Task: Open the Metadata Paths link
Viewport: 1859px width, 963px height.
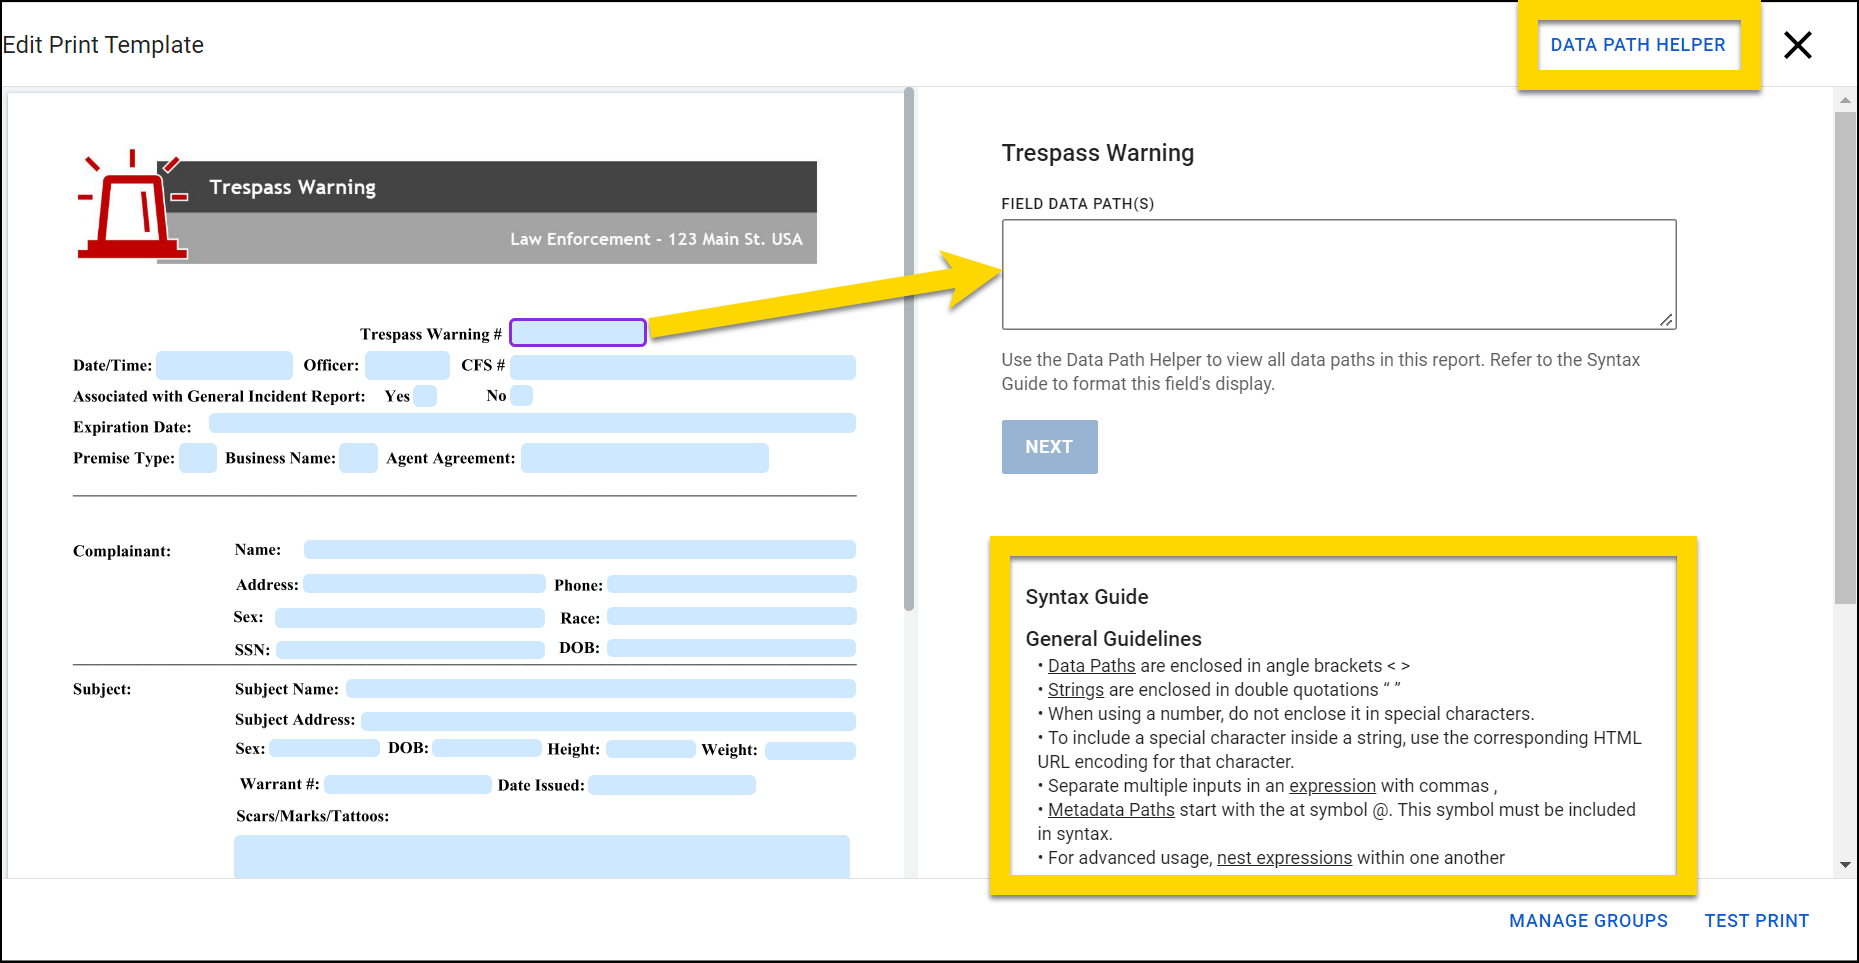Action: (x=1110, y=809)
